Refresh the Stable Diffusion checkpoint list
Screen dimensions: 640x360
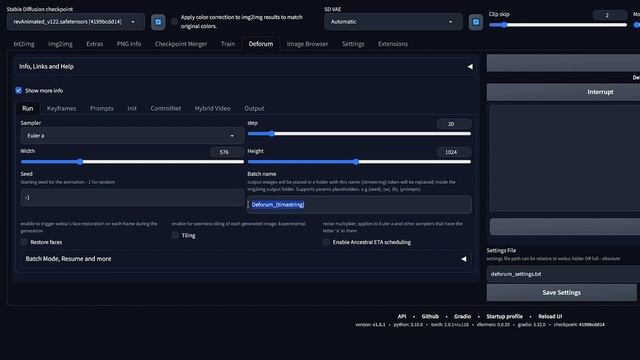[x=158, y=22]
